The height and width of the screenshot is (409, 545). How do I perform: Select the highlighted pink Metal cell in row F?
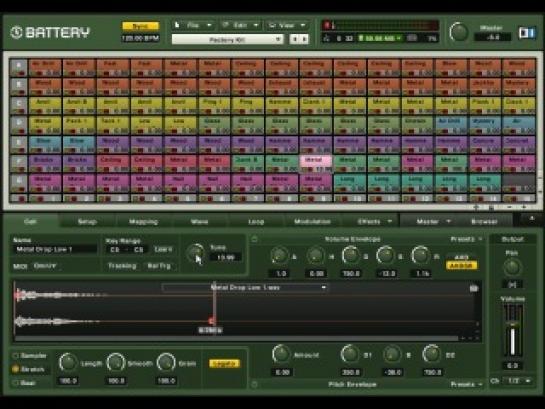pyautogui.click(x=316, y=164)
